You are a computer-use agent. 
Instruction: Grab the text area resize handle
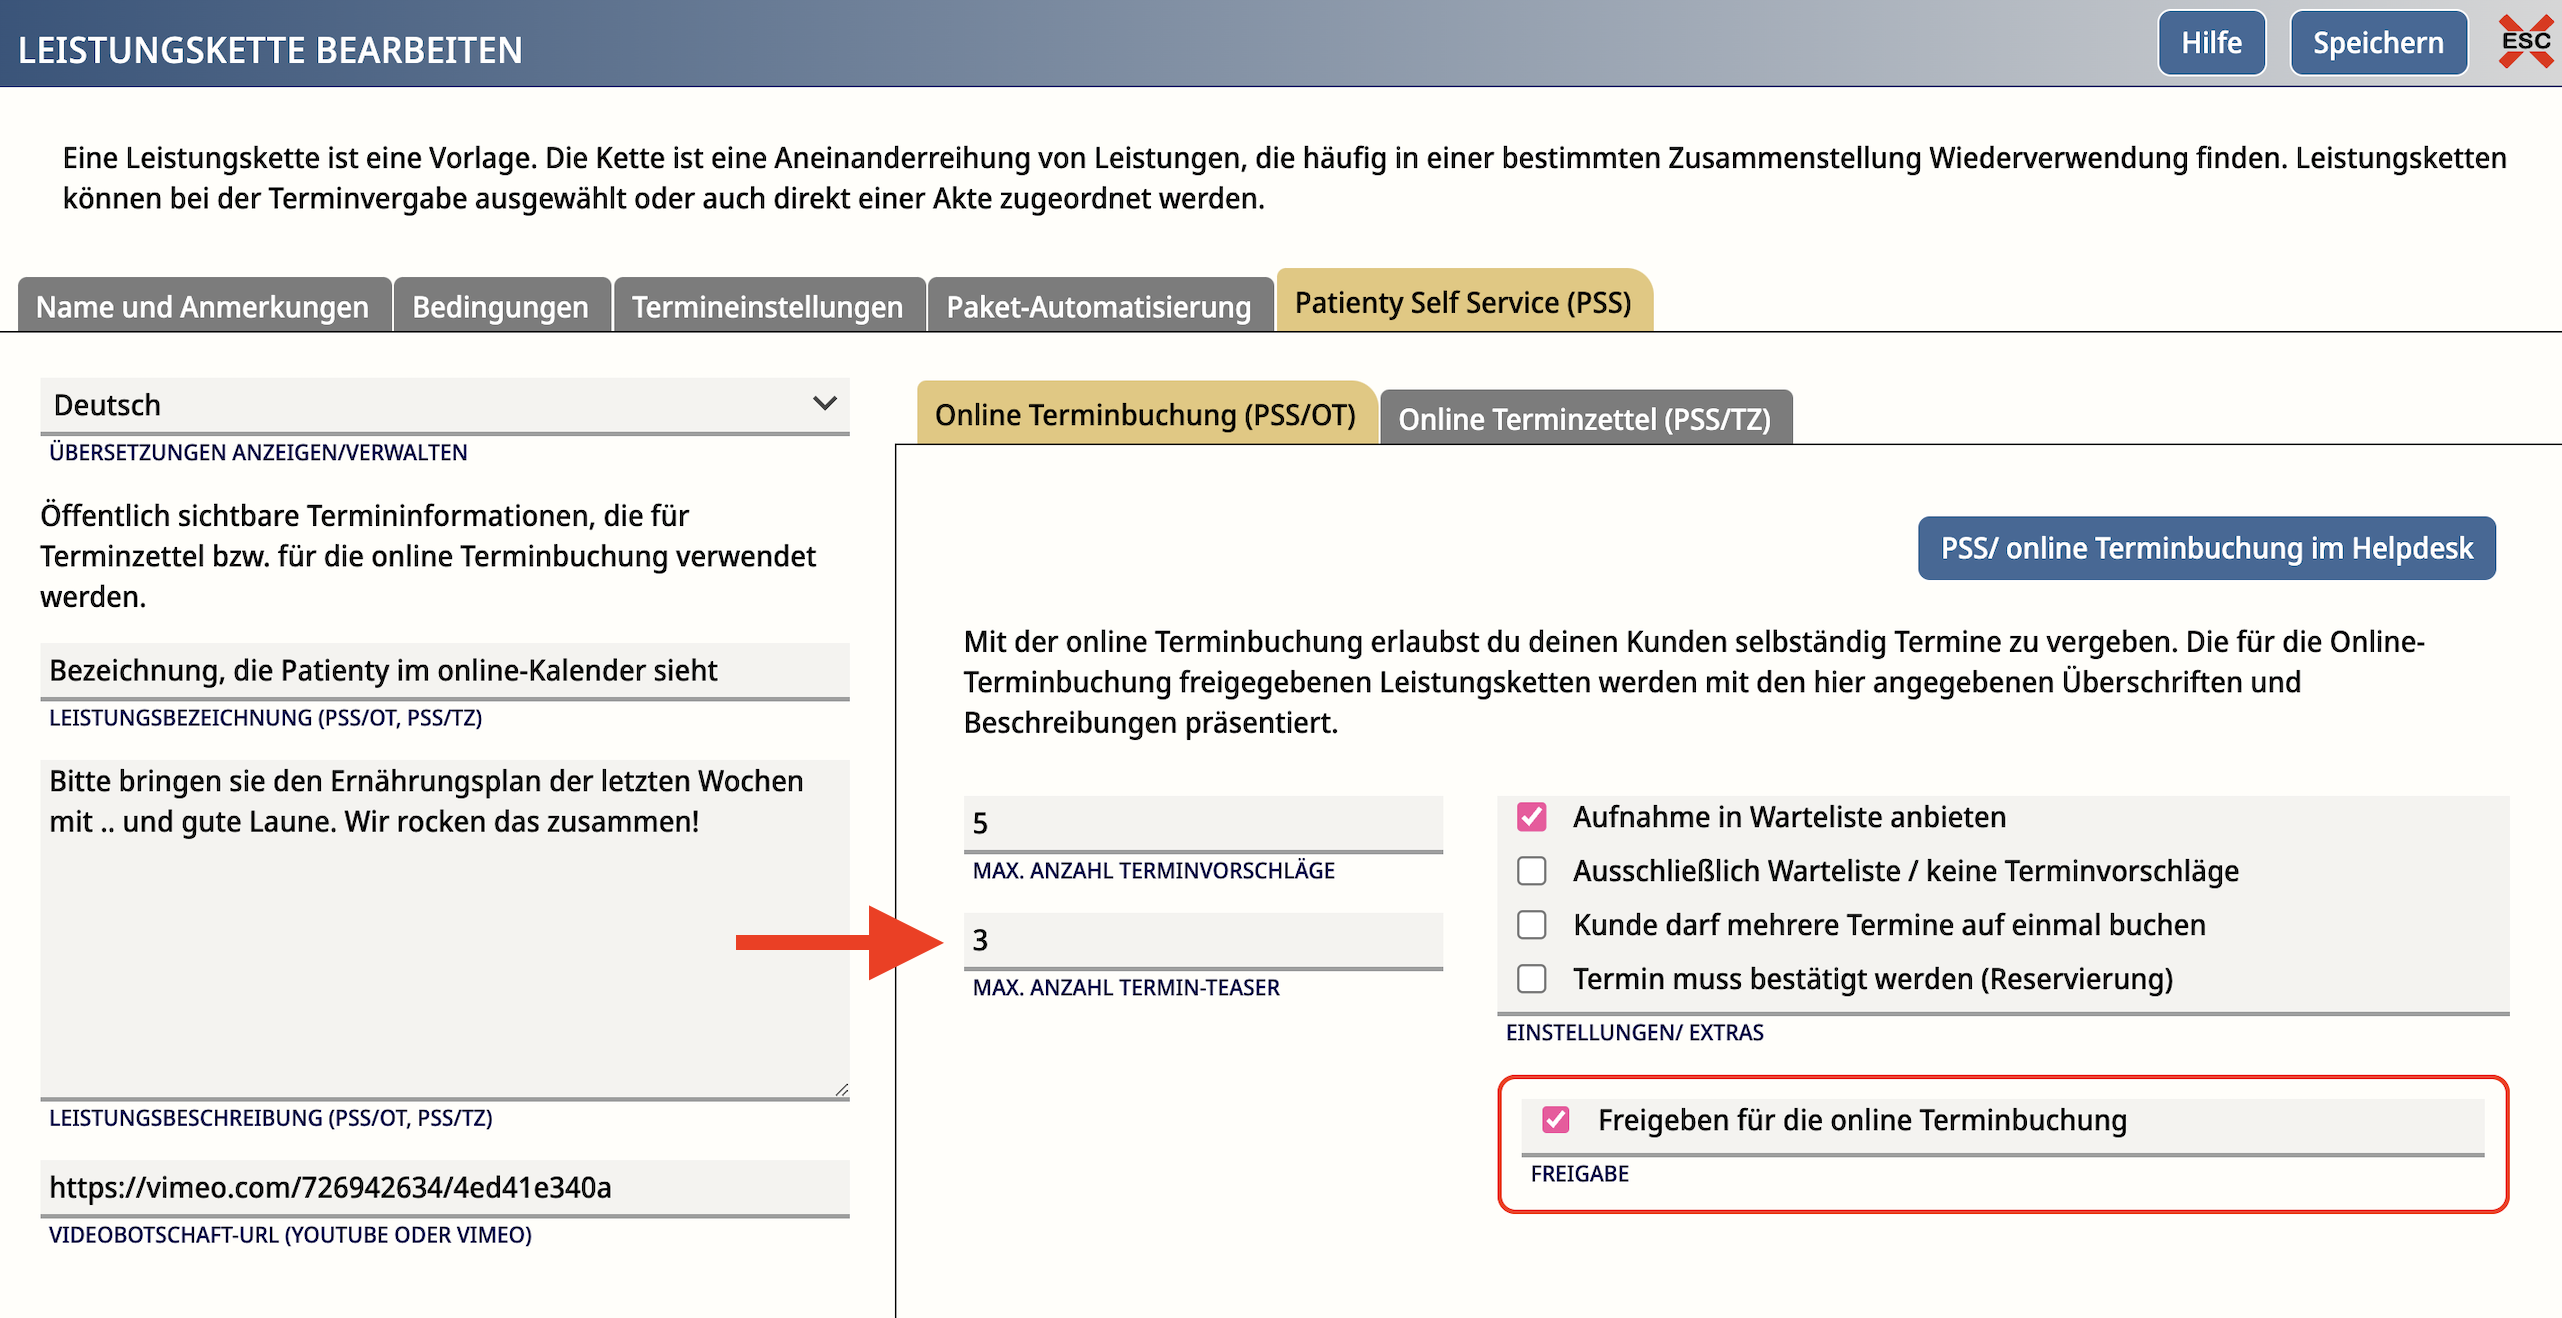coord(841,1089)
